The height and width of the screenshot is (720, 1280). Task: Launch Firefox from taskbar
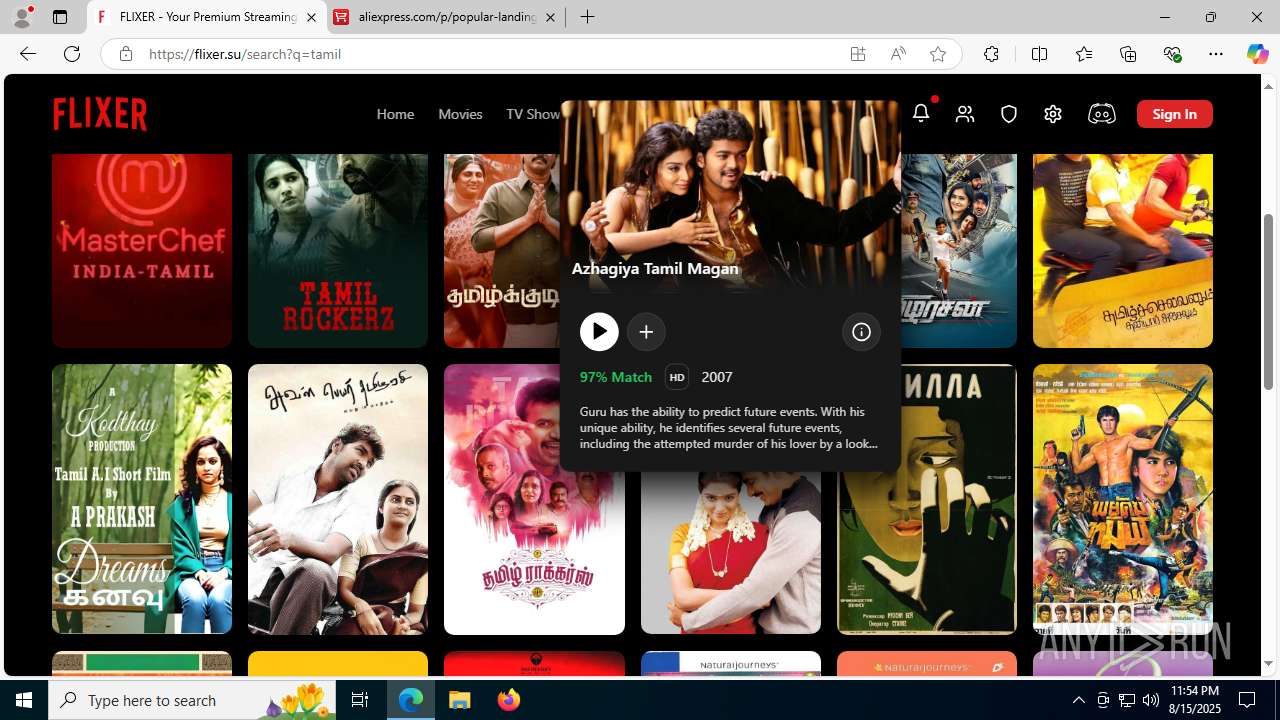point(509,700)
